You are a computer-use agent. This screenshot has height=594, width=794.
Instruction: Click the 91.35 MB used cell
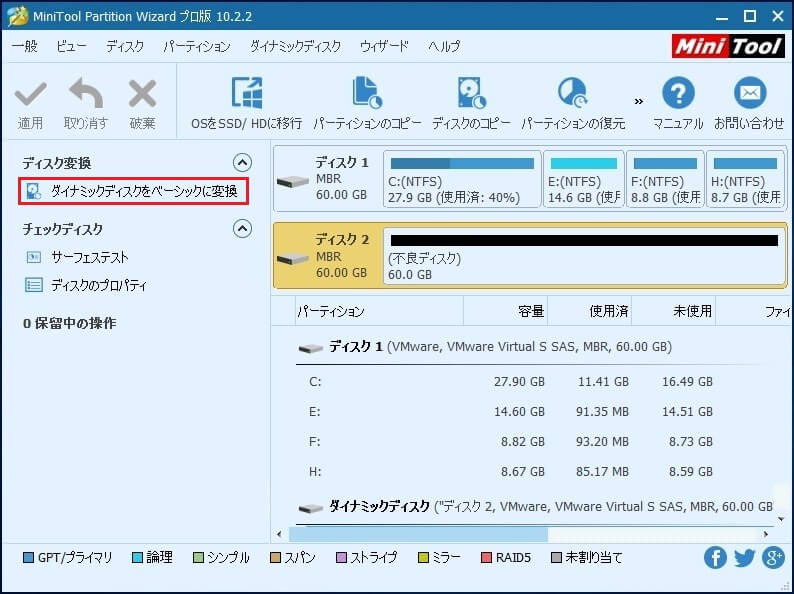pos(602,412)
